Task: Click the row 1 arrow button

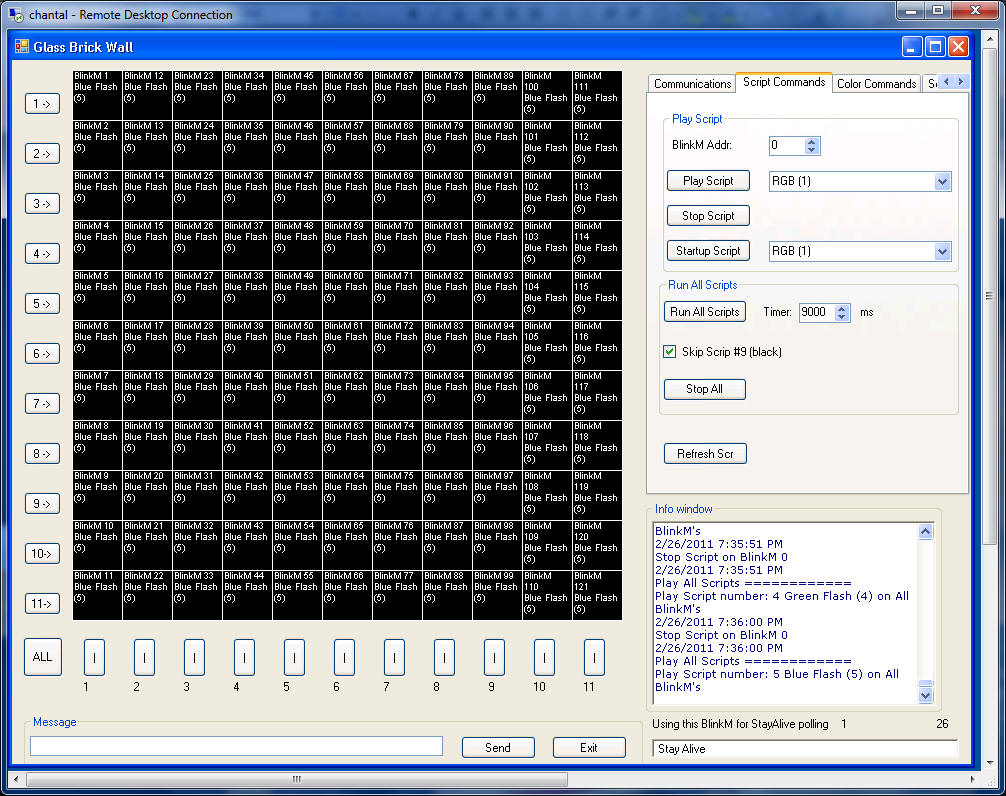Action: pos(42,103)
